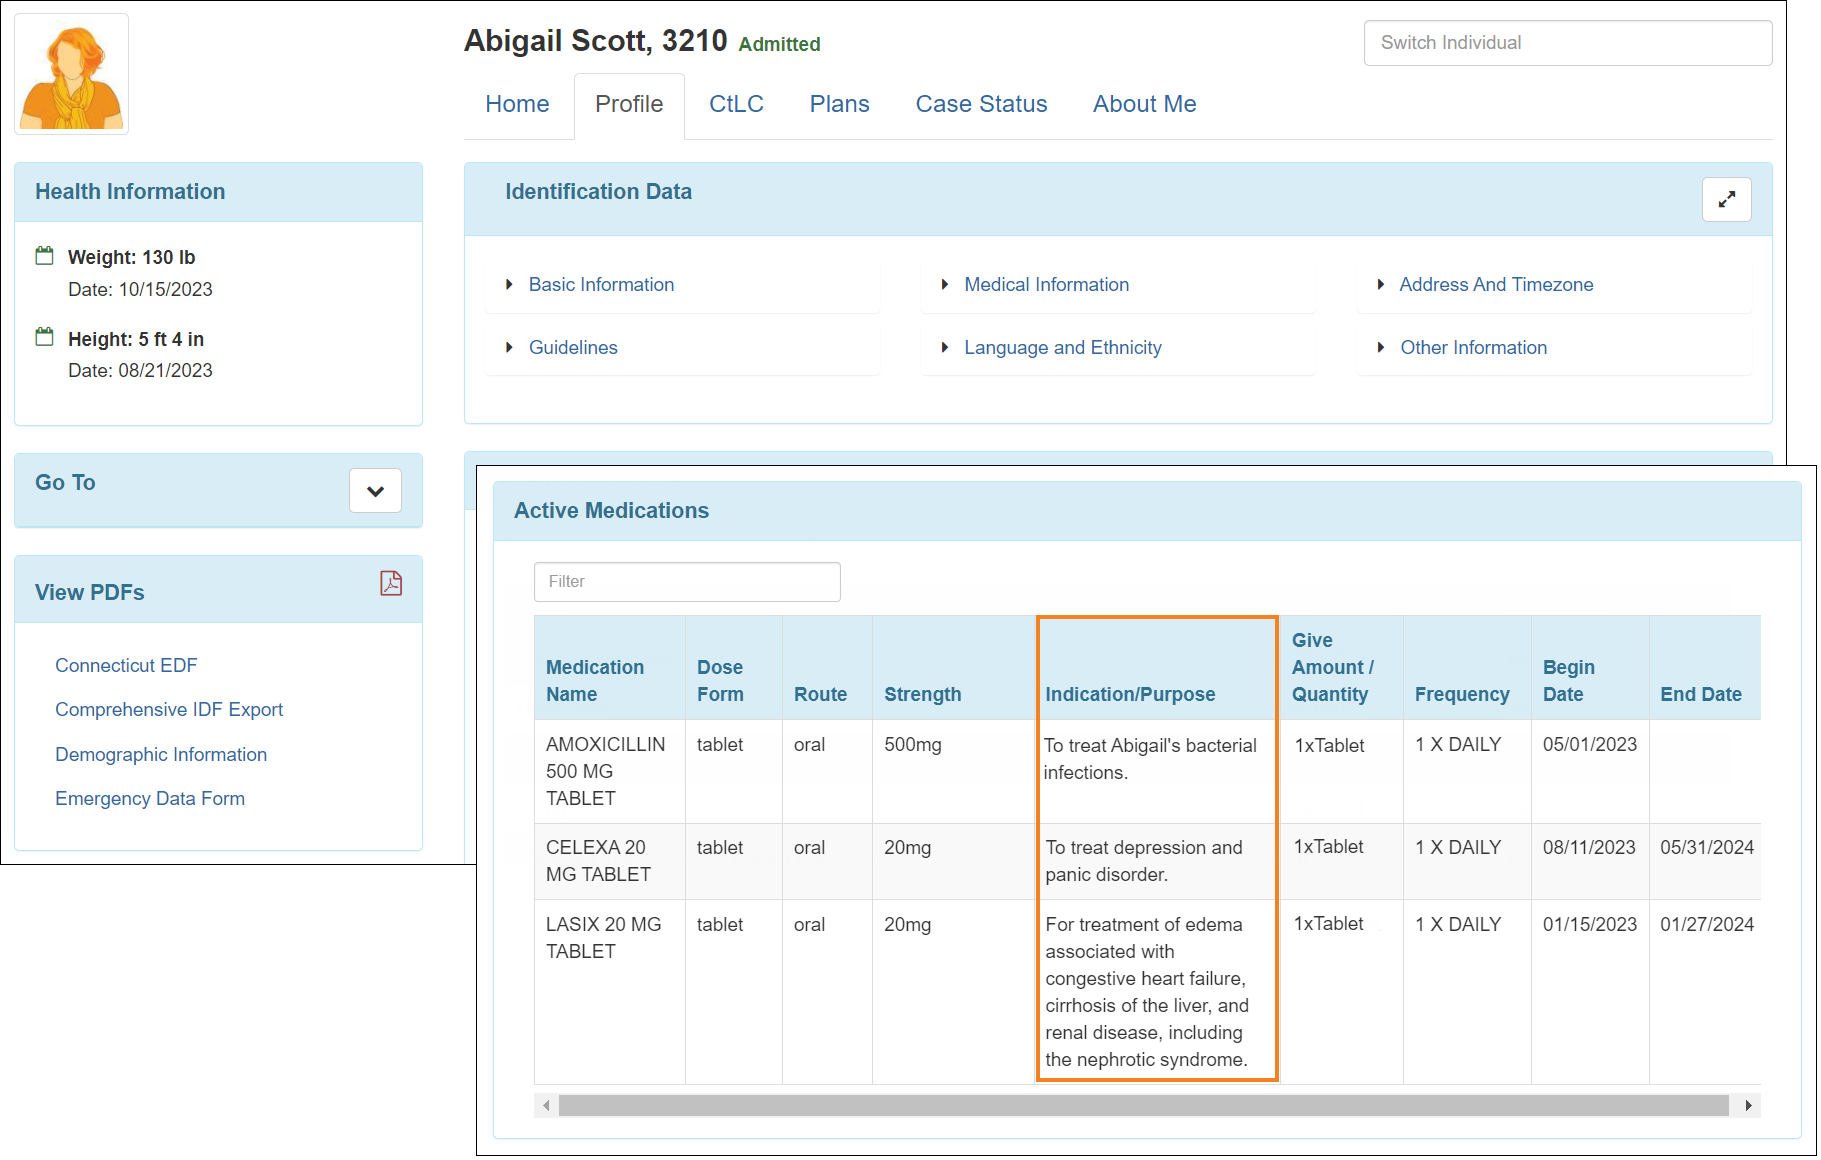Expand Address And Timezone section

pyautogui.click(x=1496, y=285)
